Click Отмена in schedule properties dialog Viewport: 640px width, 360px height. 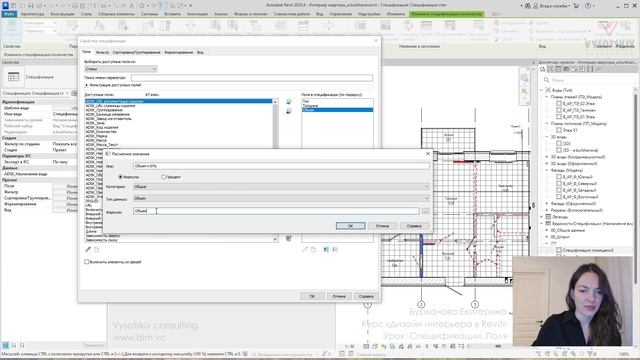click(339, 296)
